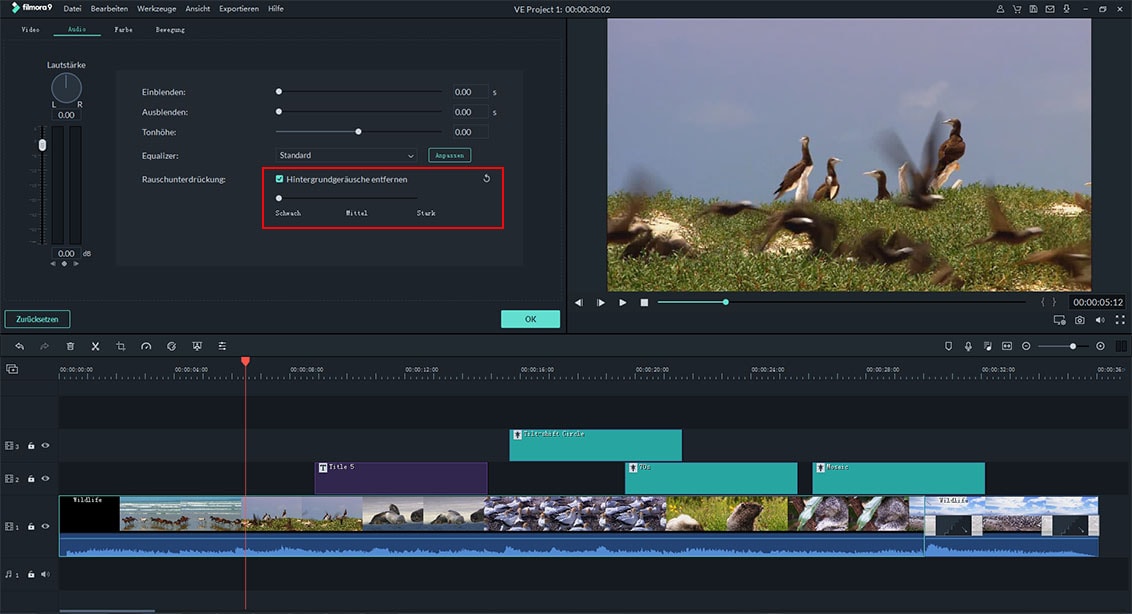The width and height of the screenshot is (1132, 614).
Task: Open the Exportieren menu
Action: [x=239, y=9]
